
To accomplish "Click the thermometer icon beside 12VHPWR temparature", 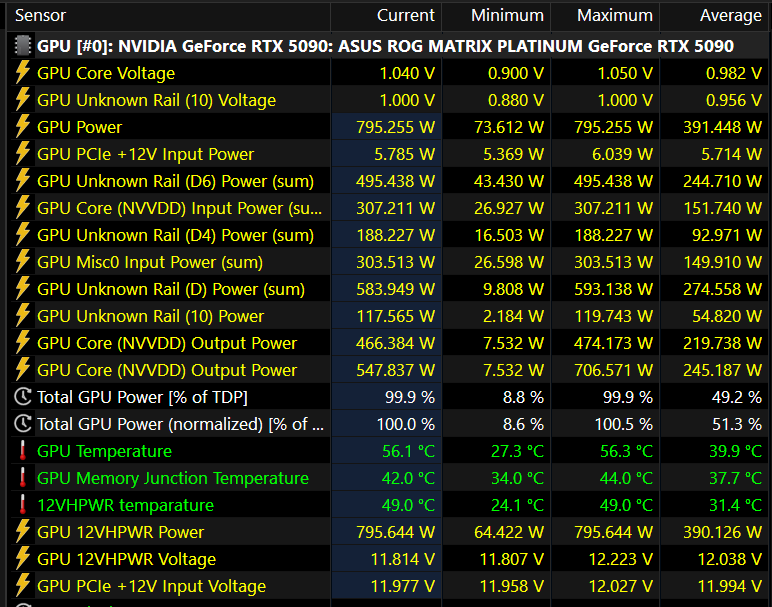I will point(23,505).
